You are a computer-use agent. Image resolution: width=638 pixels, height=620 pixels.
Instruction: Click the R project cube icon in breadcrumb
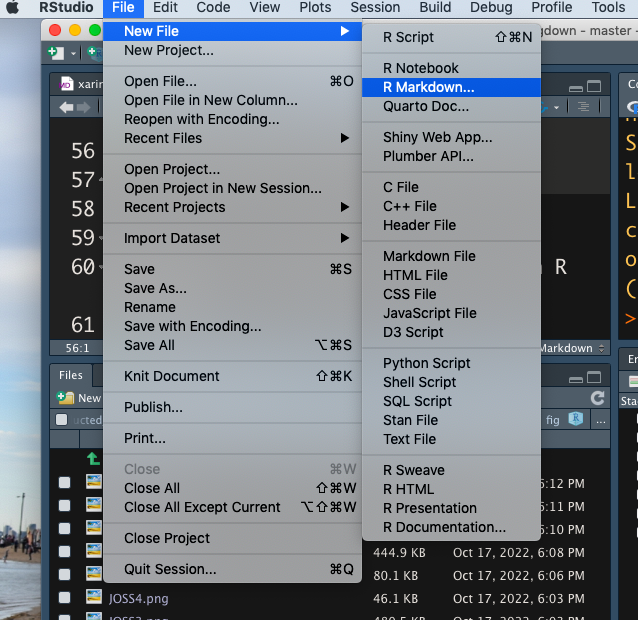575,419
